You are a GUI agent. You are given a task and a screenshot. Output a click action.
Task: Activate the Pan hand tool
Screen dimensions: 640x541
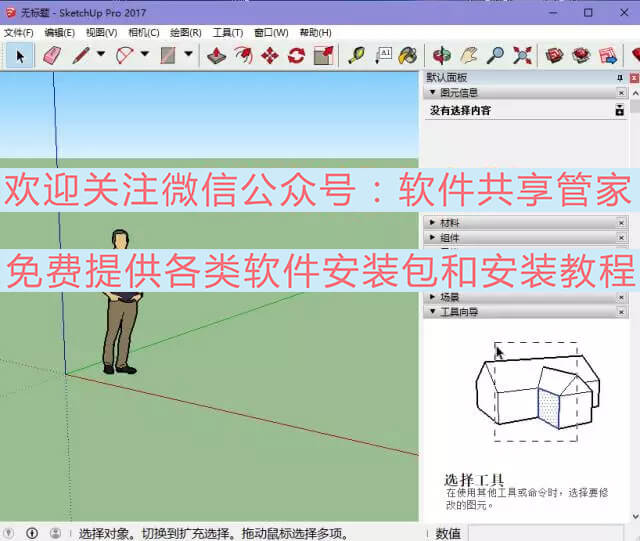(469, 55)
